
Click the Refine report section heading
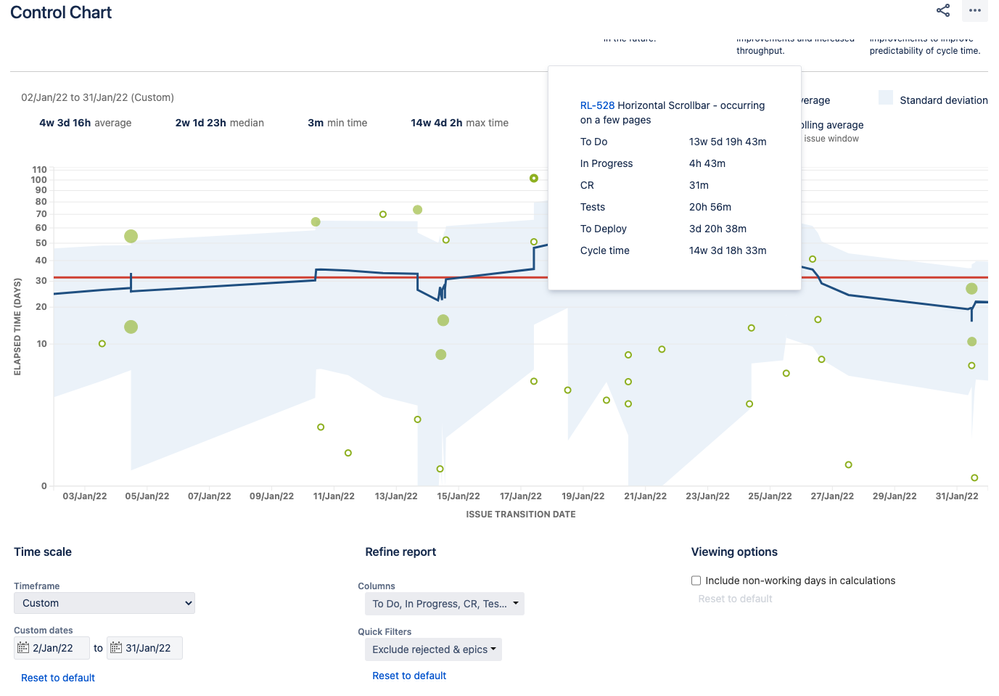tap(401, 552)
